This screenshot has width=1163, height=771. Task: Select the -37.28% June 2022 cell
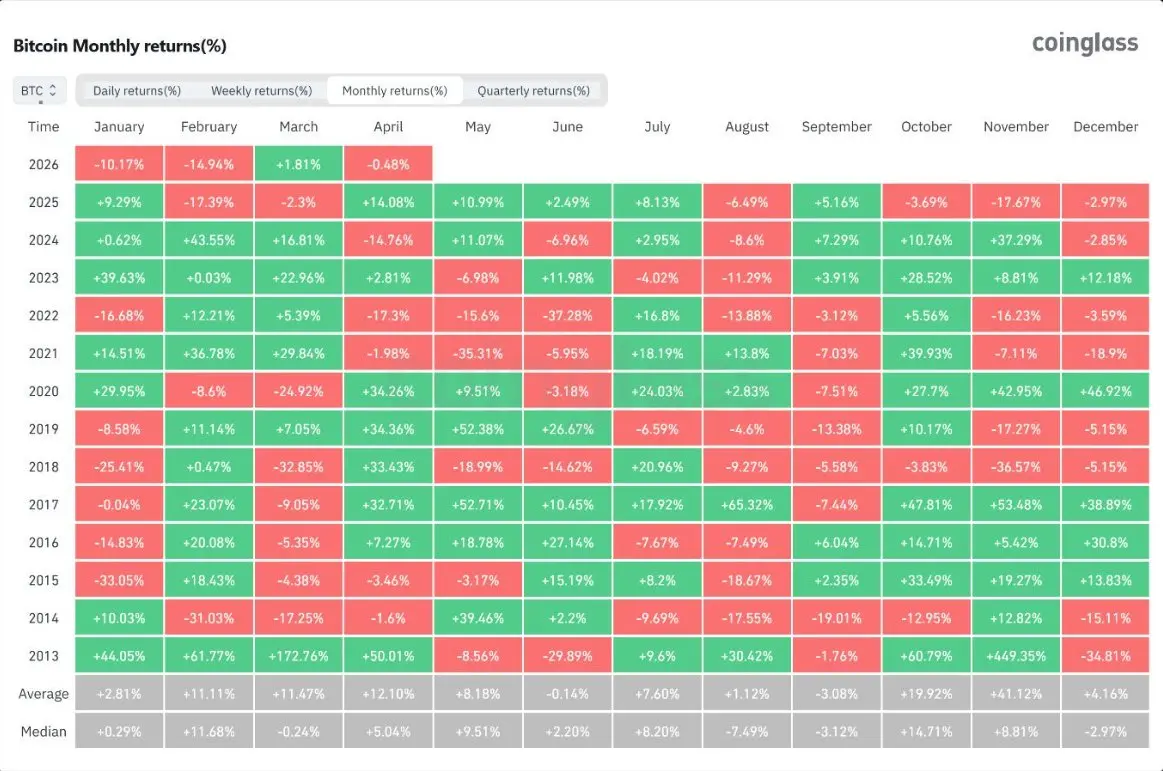click(x=567, y=316)
